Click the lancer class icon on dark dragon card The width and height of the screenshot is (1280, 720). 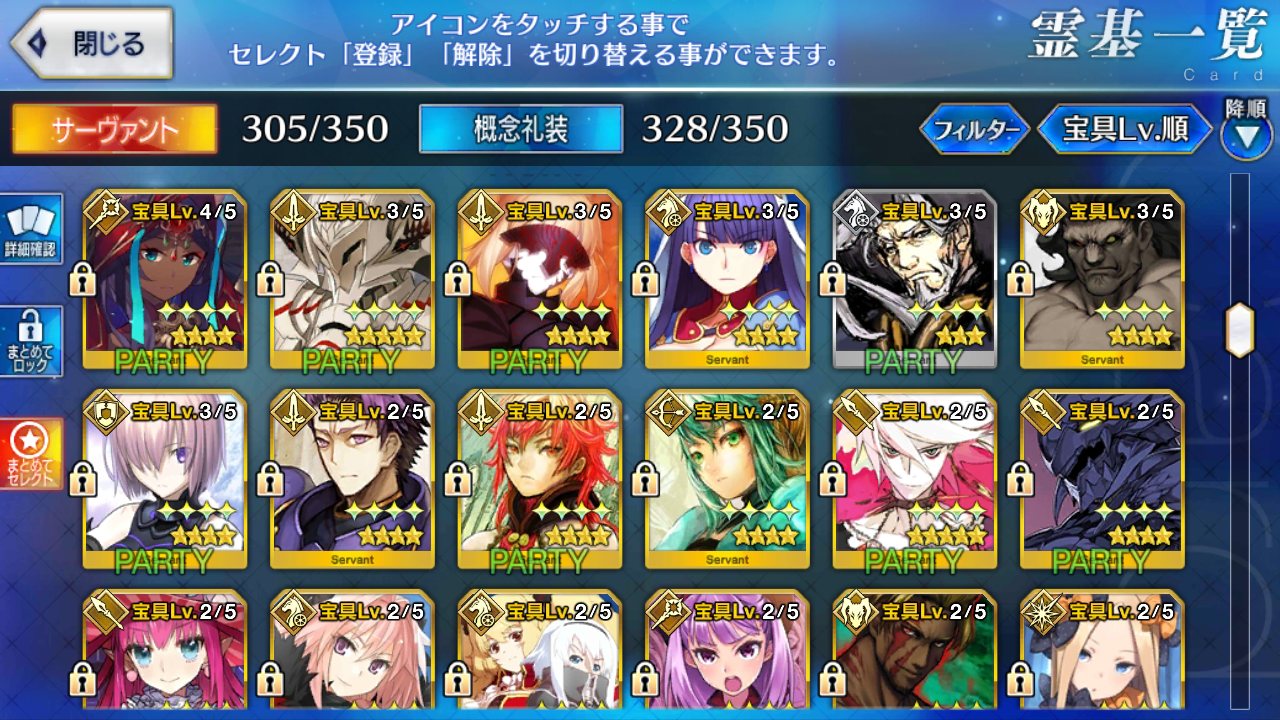pos(1040,411)
